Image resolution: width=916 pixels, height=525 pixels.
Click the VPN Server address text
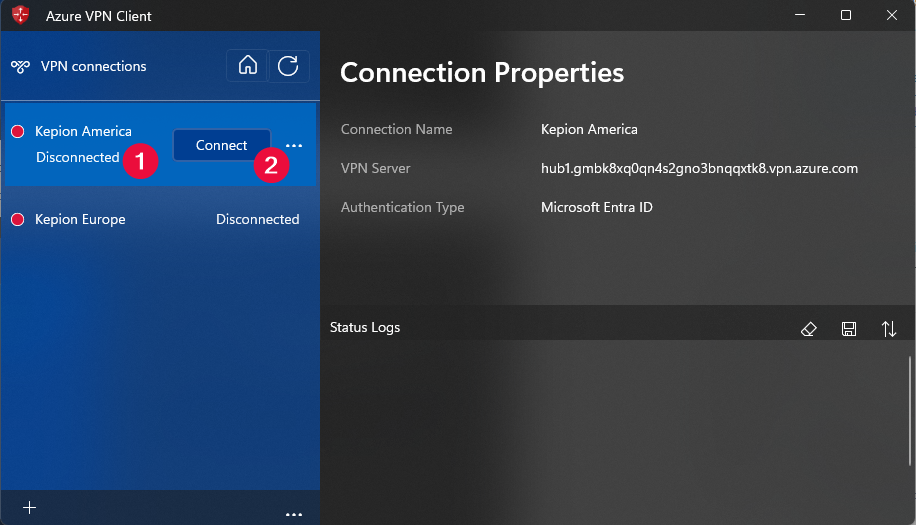pyautogui.click(x=699, y=168)
